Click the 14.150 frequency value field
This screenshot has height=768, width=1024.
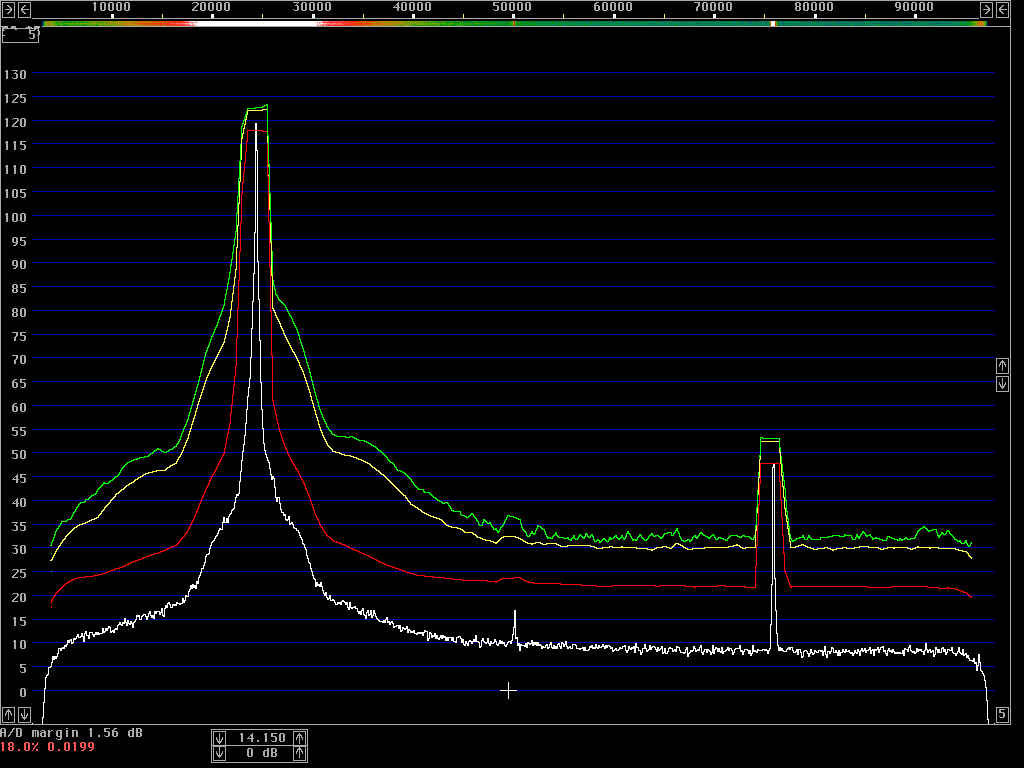261,738
